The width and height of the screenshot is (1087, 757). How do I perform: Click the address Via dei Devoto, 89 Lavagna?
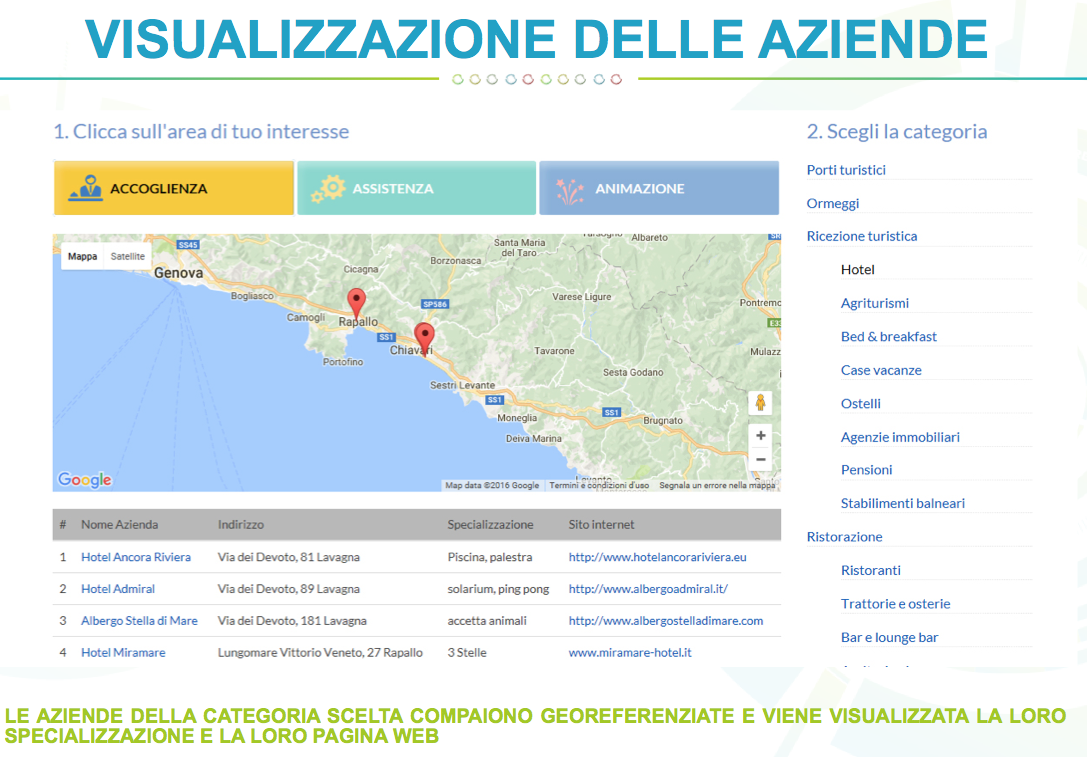coord(288,589)
